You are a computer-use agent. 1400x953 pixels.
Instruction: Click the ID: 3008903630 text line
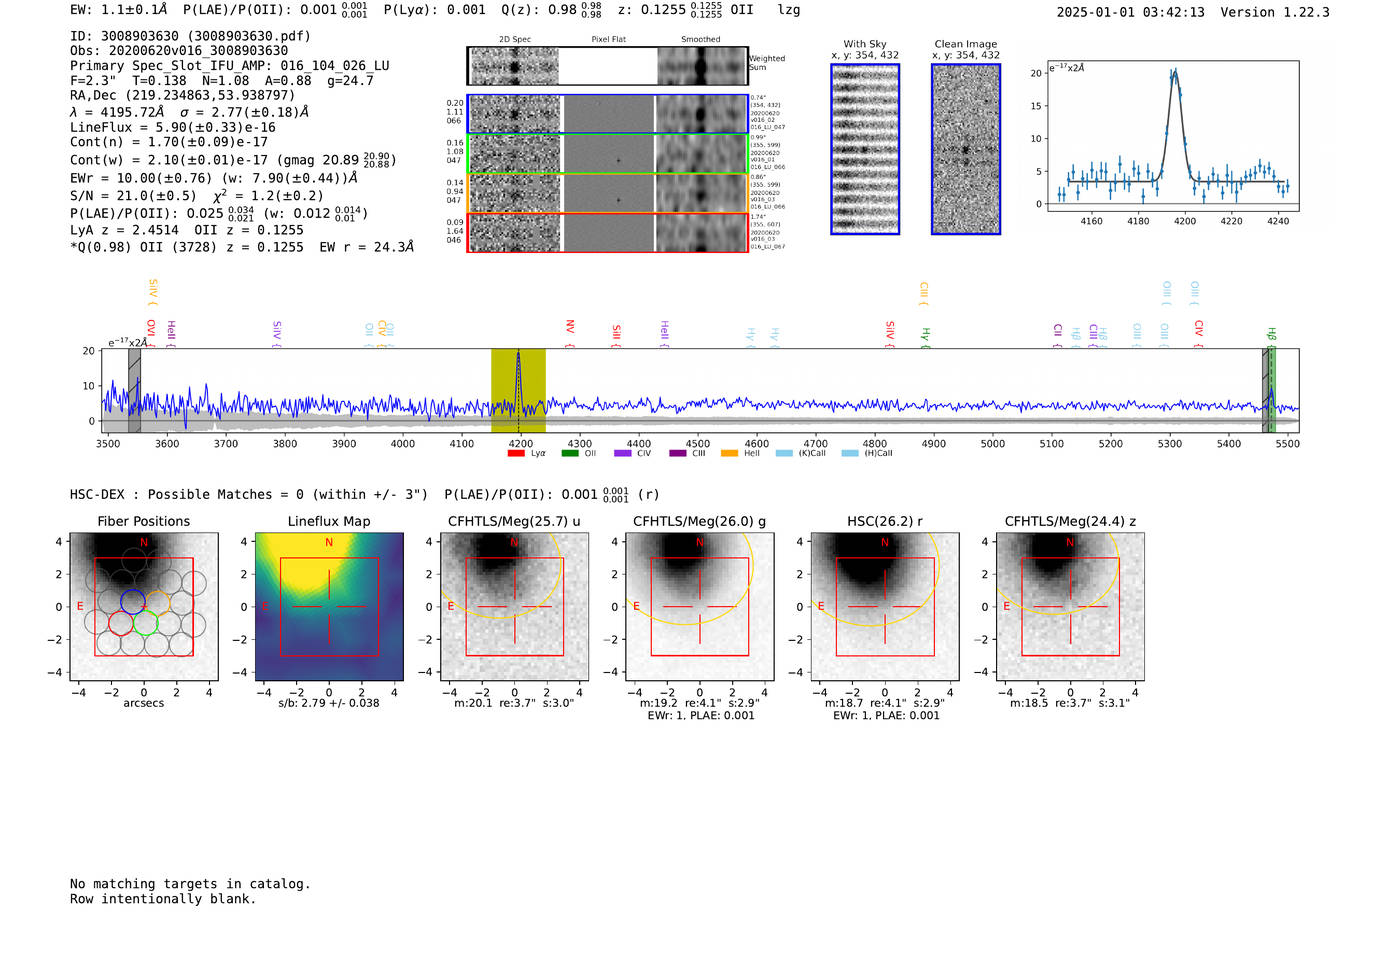(190, 36)
